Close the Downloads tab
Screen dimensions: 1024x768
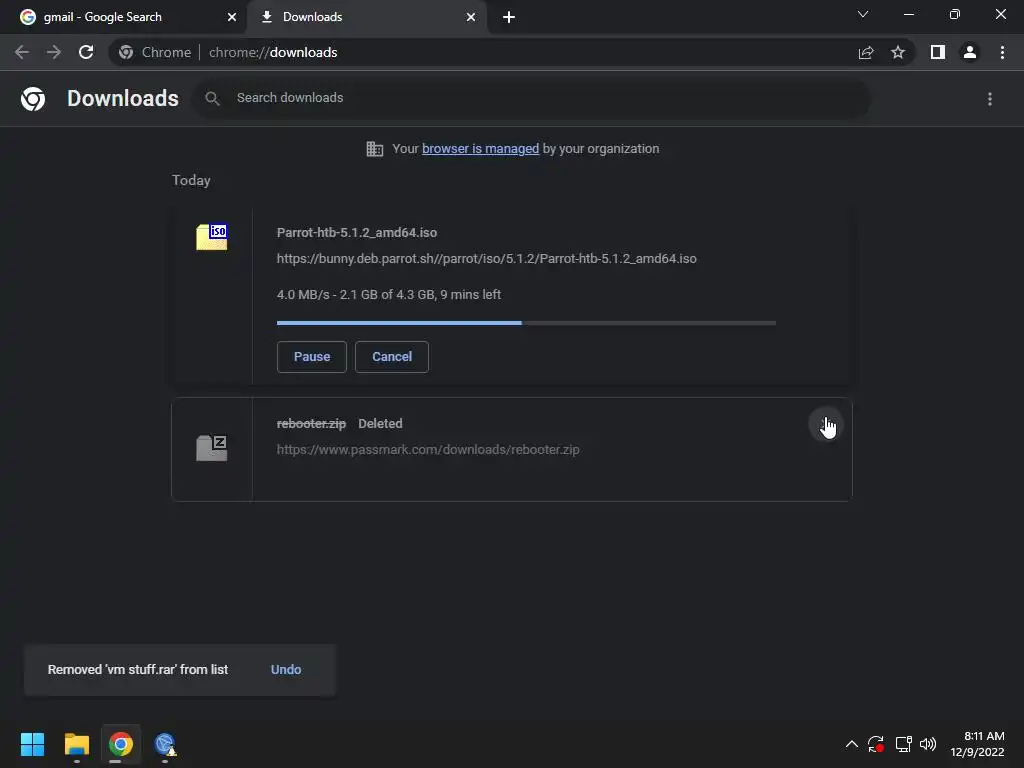471,17
